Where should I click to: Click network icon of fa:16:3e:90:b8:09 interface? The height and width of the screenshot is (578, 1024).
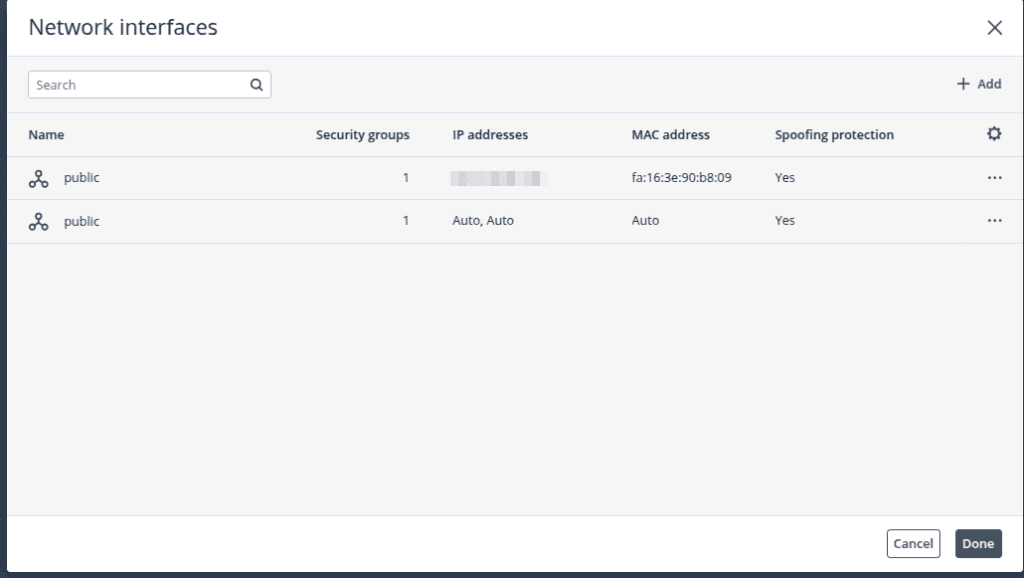(x=39, y=178)
